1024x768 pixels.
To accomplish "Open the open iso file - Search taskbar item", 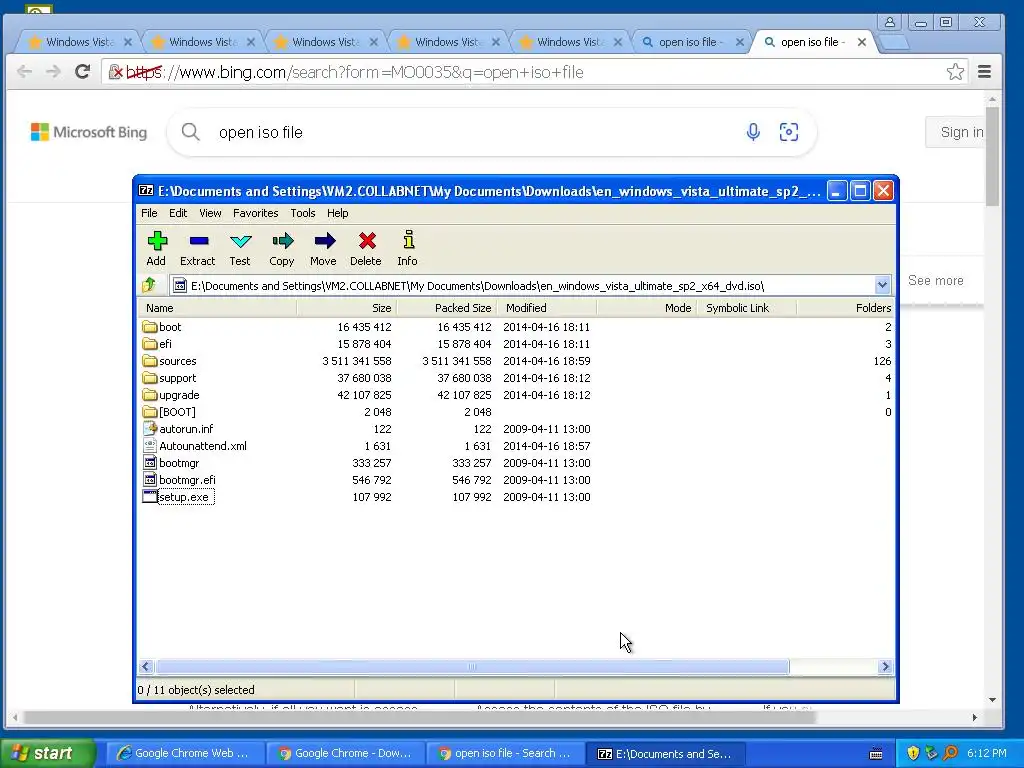I will pyautogui.click(x=505, y=753).
